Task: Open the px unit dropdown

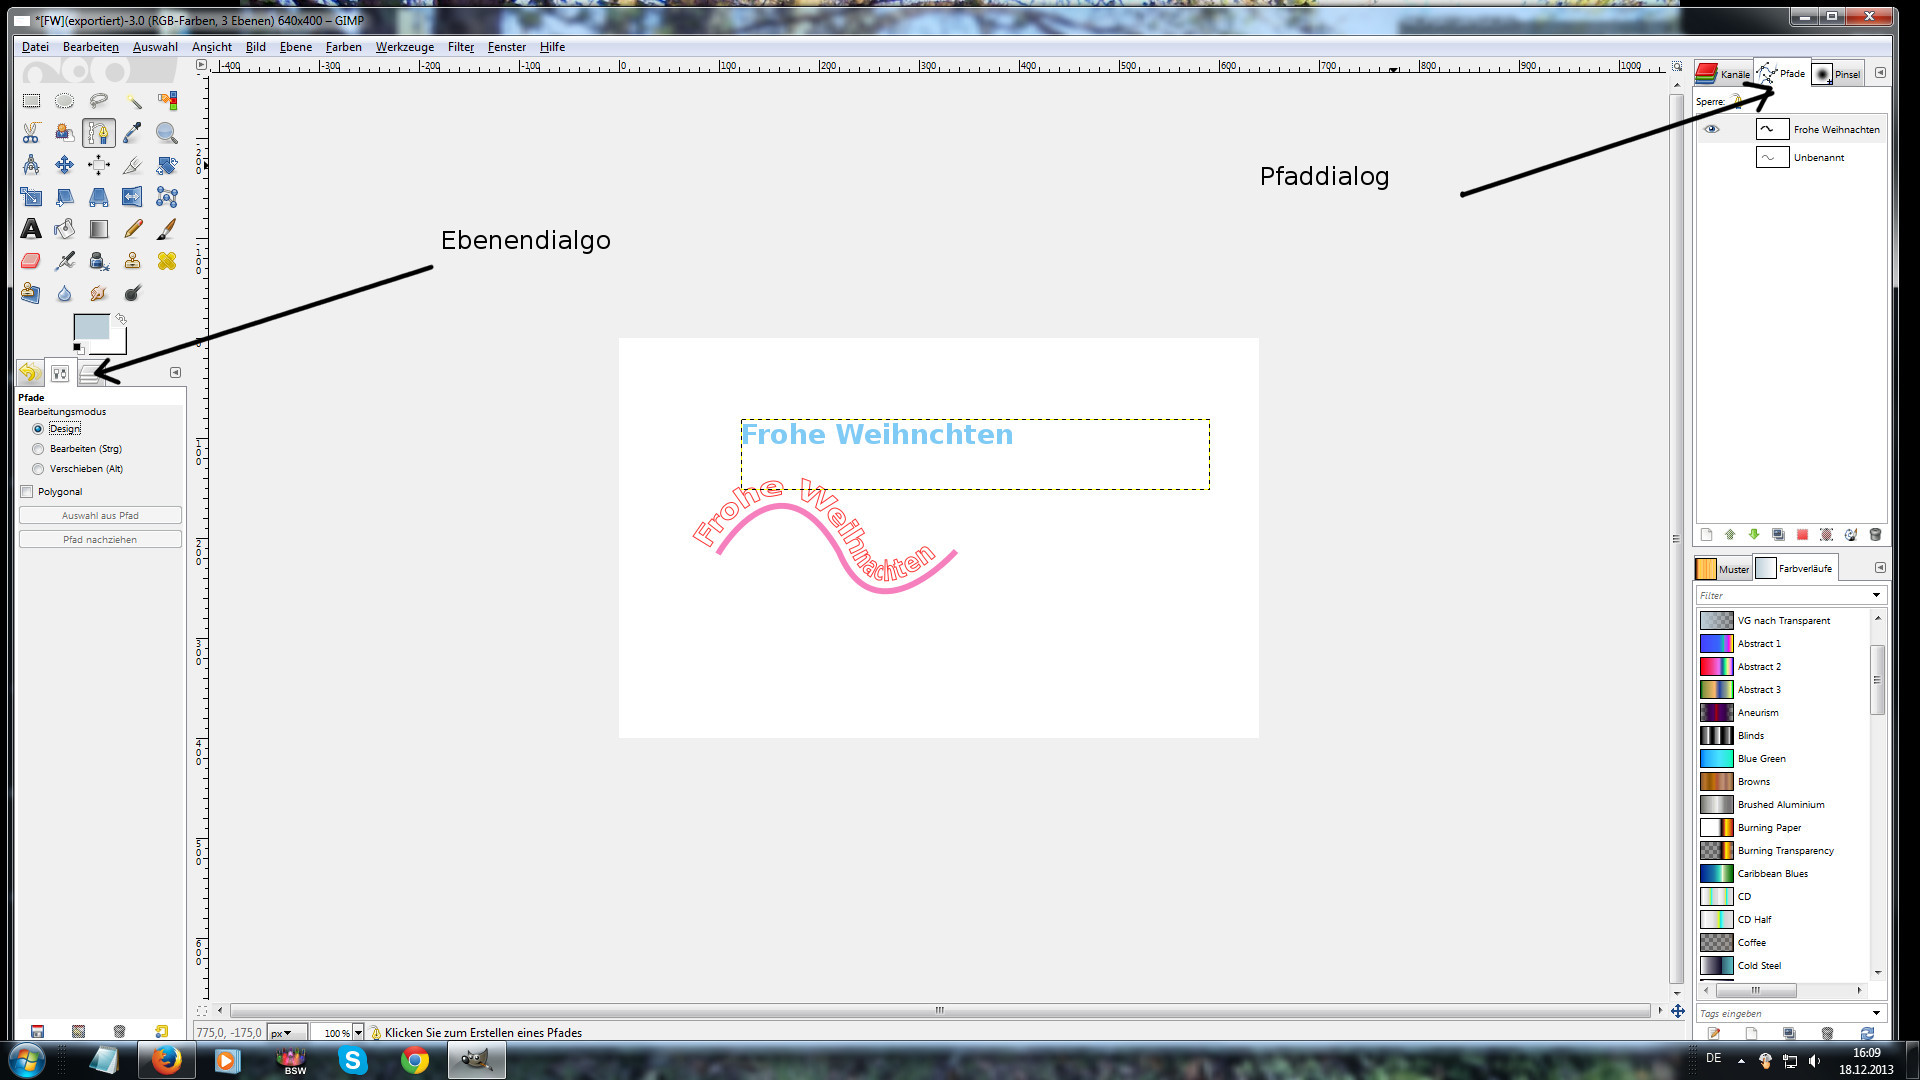Action: [282, 1033]
